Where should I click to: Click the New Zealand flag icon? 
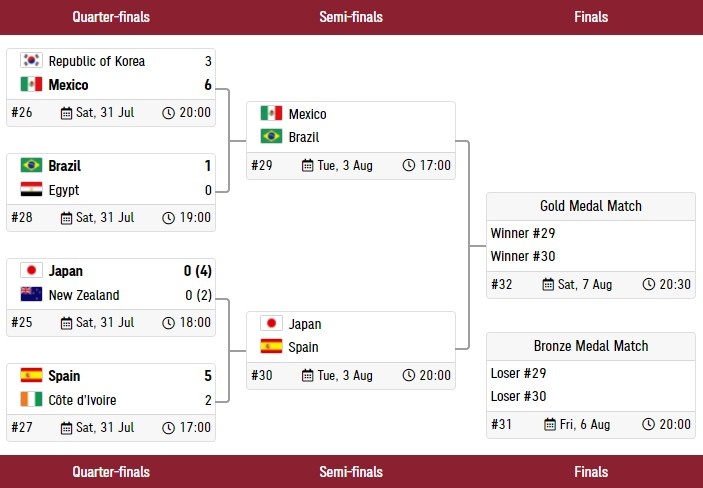pyautogui.click(x=31, y=295)
